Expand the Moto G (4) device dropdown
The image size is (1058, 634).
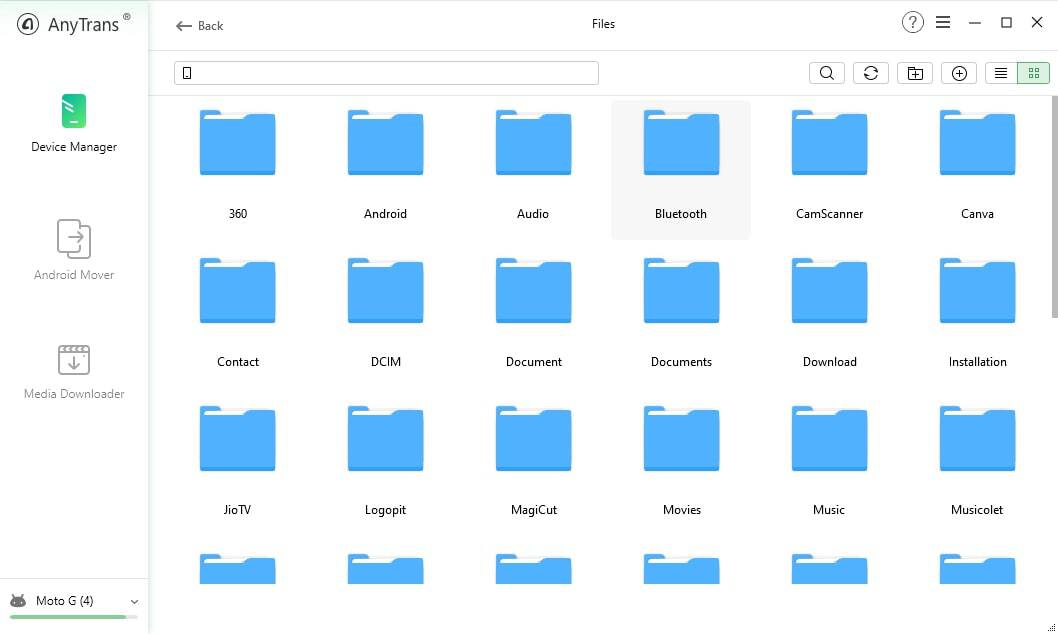134,602
